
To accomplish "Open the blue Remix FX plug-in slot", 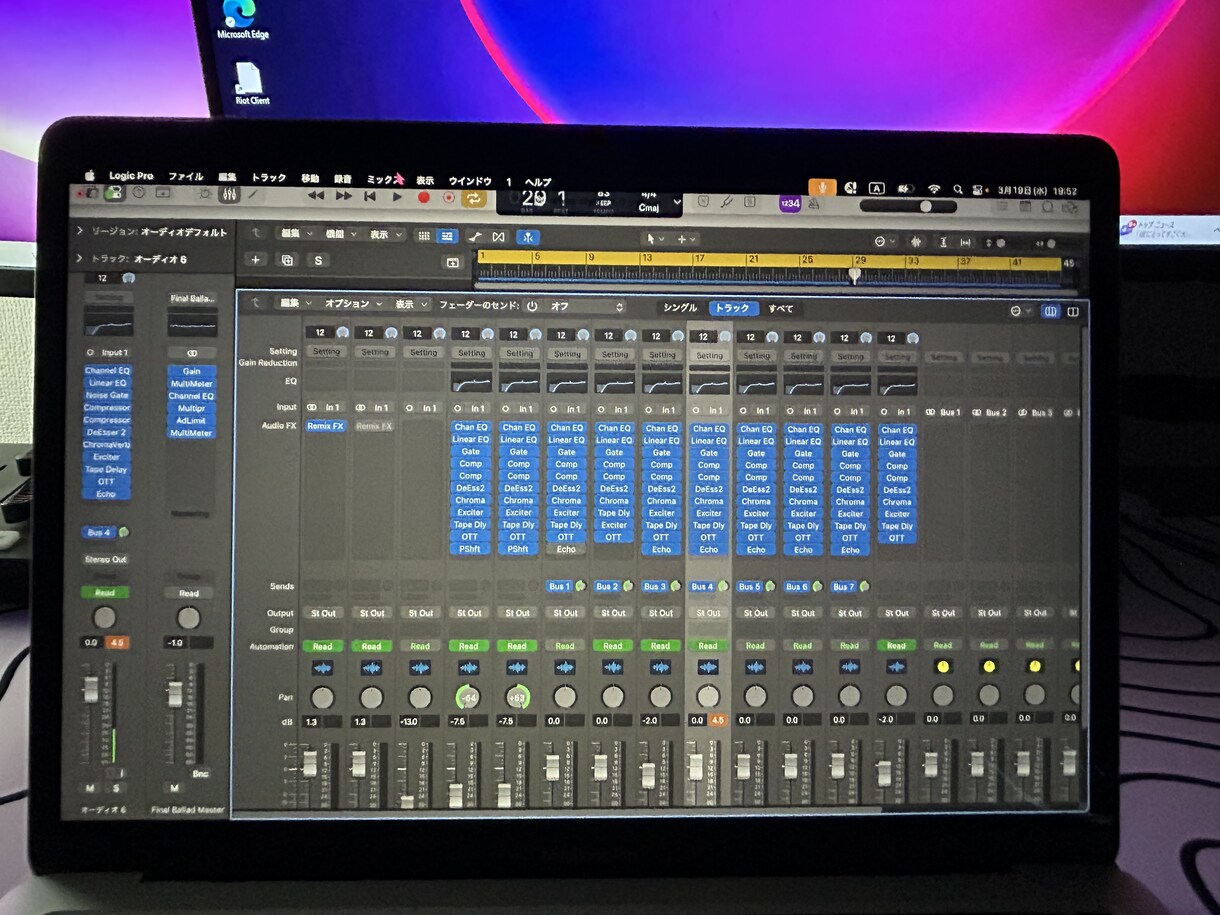I will (x=326, y=426).
